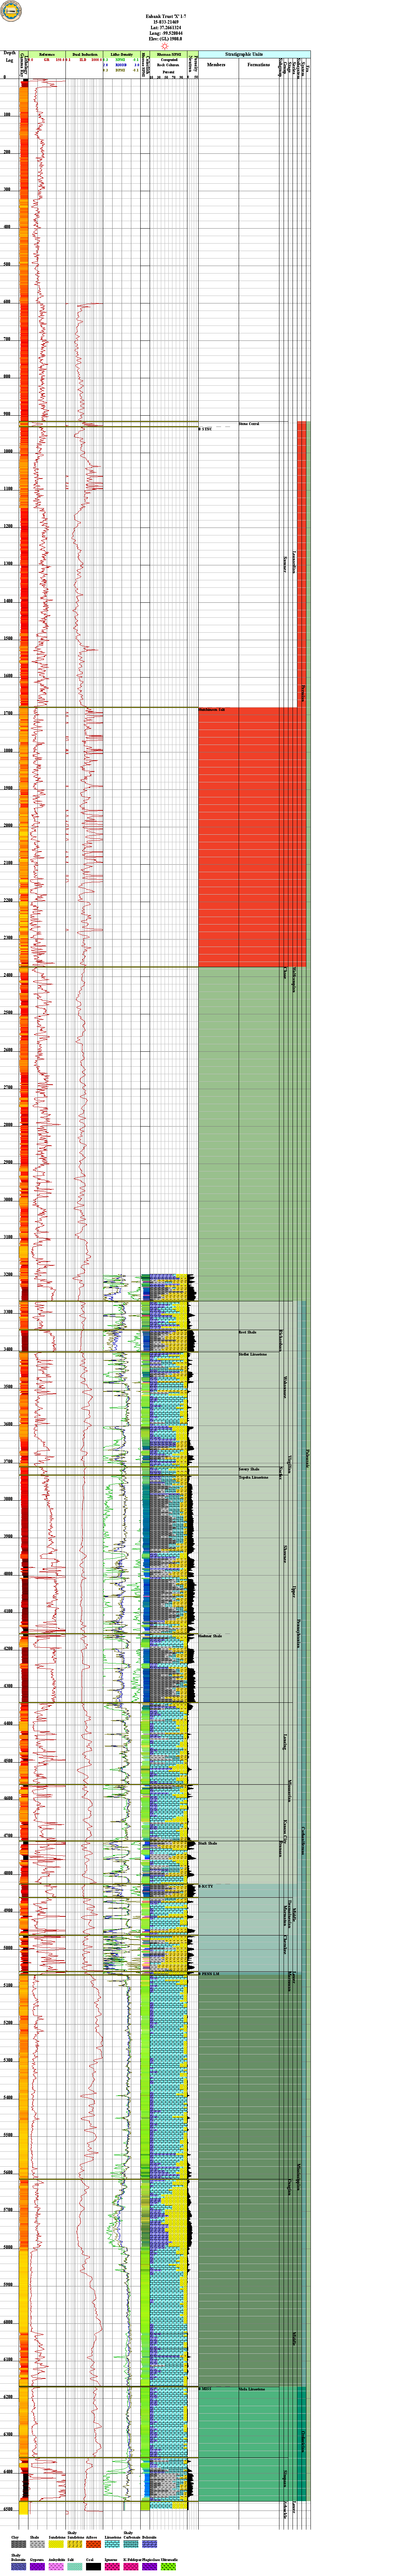Select the Limestone brick-pattern swatch
The height and width of the screenshot is (2576, 404).
pos(112,2544)
